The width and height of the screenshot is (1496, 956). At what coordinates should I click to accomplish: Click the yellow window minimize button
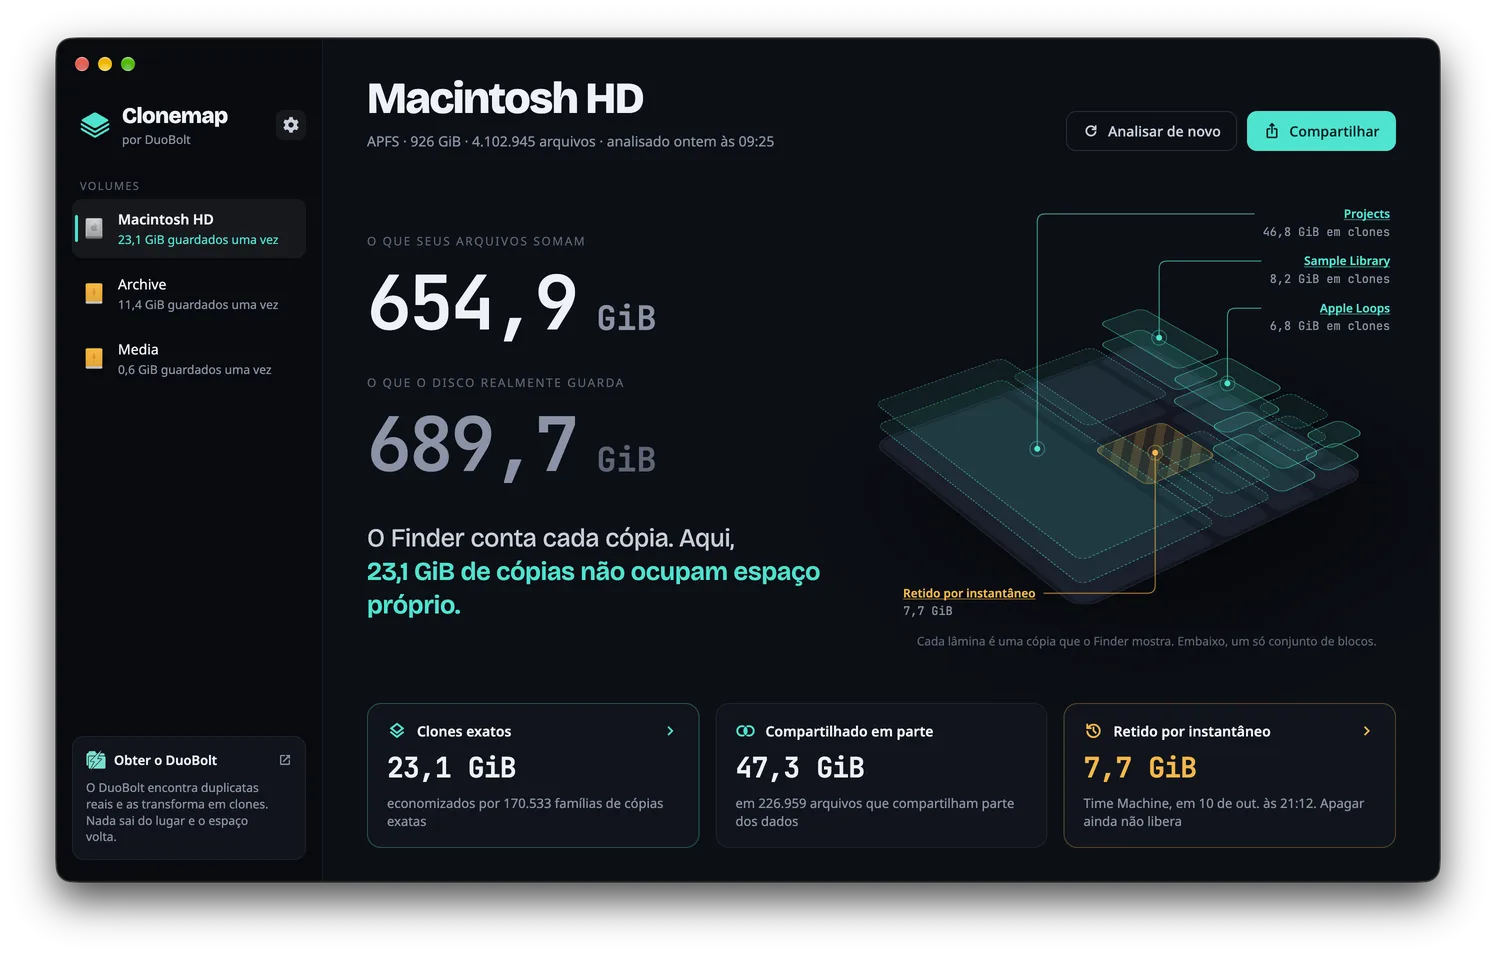point(105,64)
